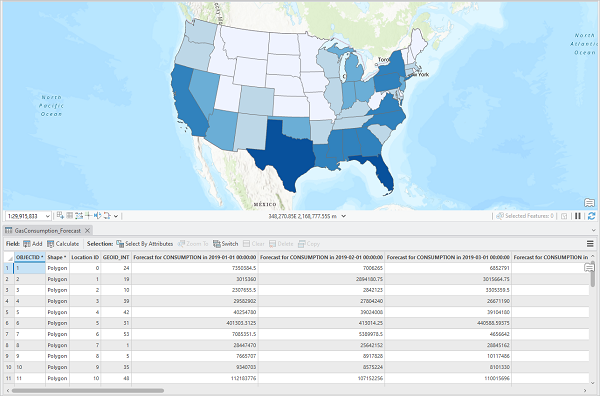Click the green crosshair inference icon
This screenshot has height=396, width=600.
point(88,216)
